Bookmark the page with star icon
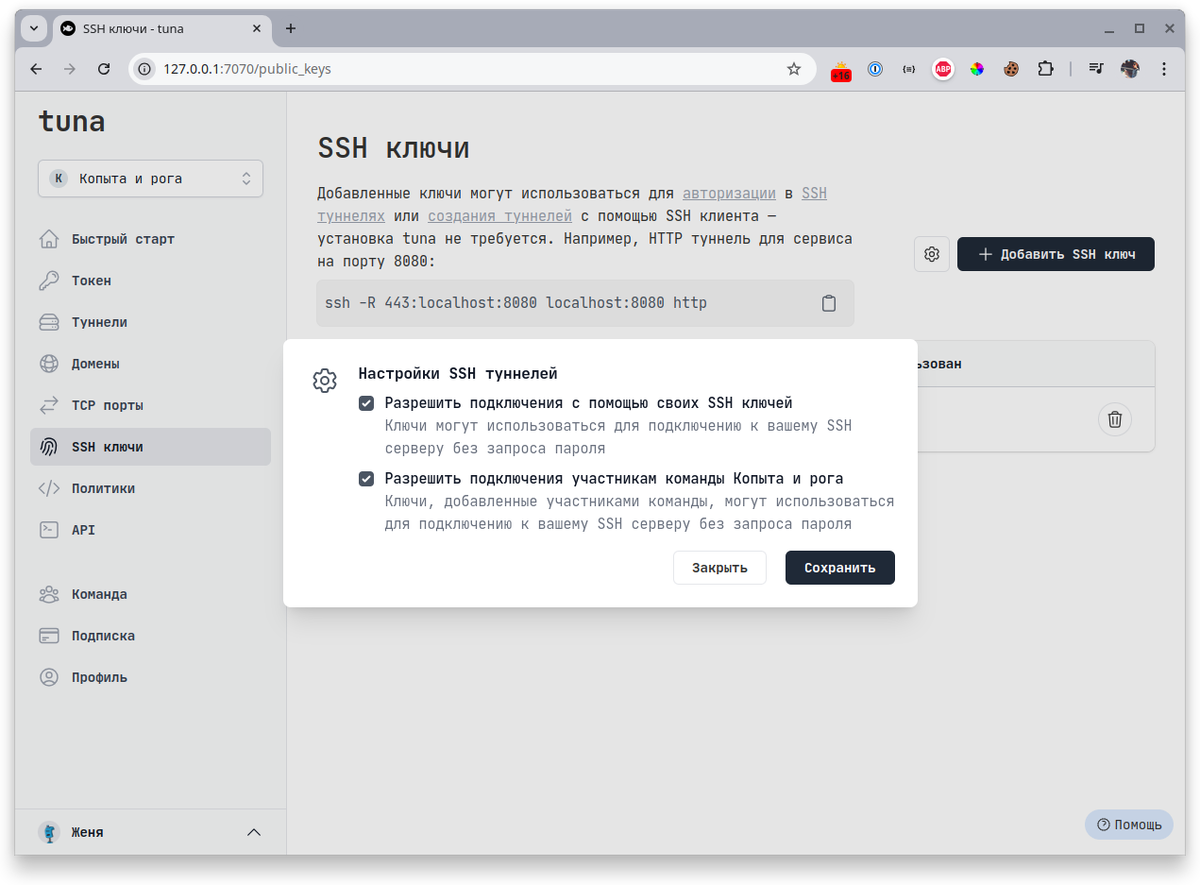The image size is (1200, 885). tap(794, 69)
